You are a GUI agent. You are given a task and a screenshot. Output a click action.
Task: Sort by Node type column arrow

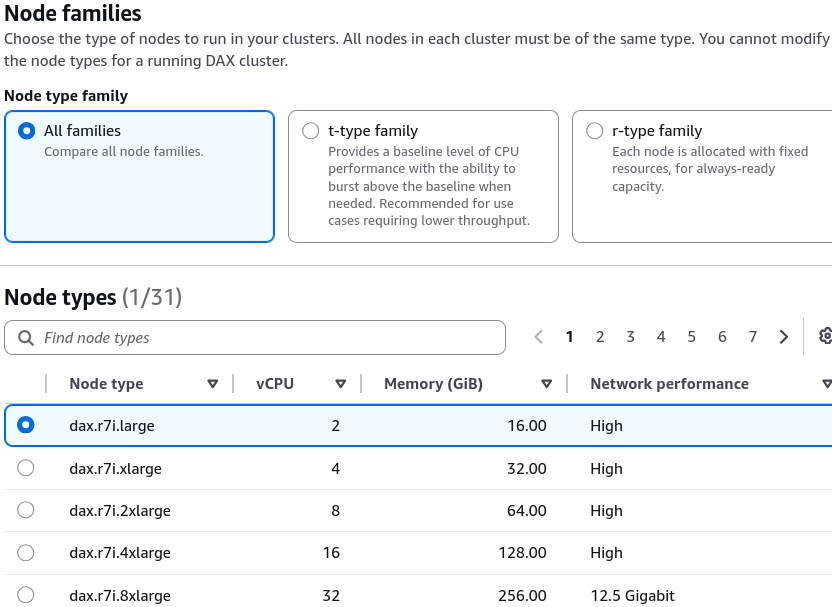point(212,384)
